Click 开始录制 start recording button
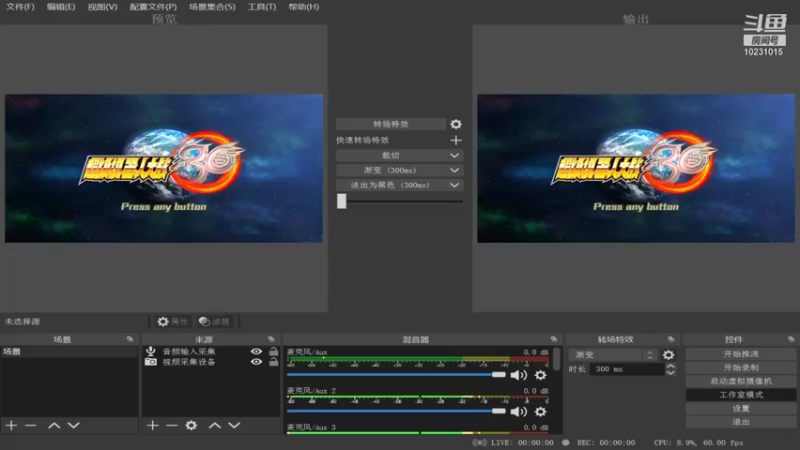 (x=741, y=367)
